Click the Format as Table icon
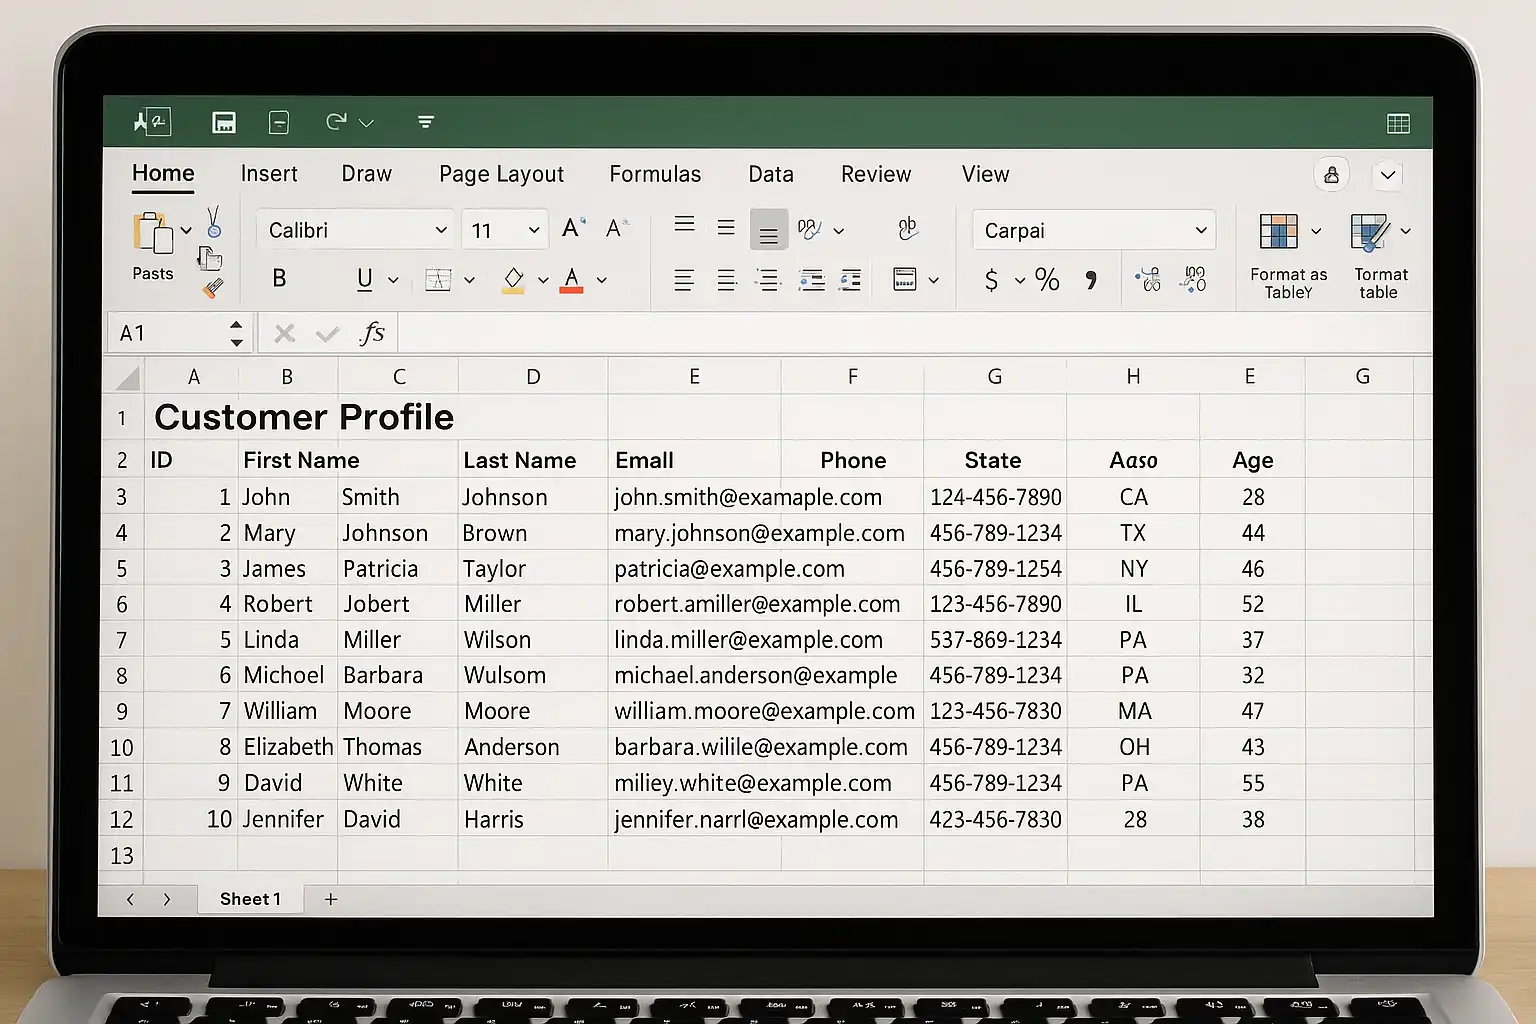This screenshot has height=1024, width=1536. click(1278, 231)
